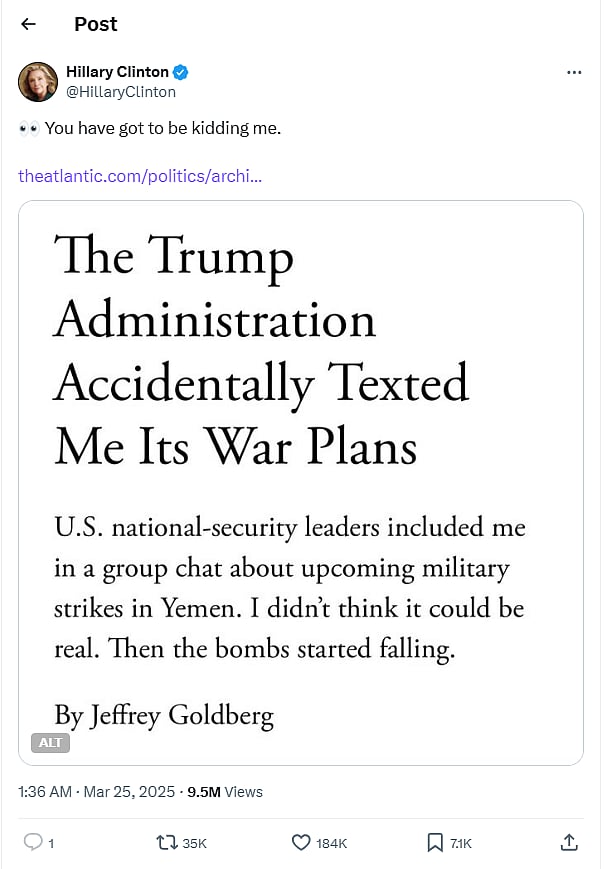Image resolution: width=615 pixels, height=869 pixels.
Task: Click the post timestamp 1:36 AM
Action: click(x=45, y=791)
